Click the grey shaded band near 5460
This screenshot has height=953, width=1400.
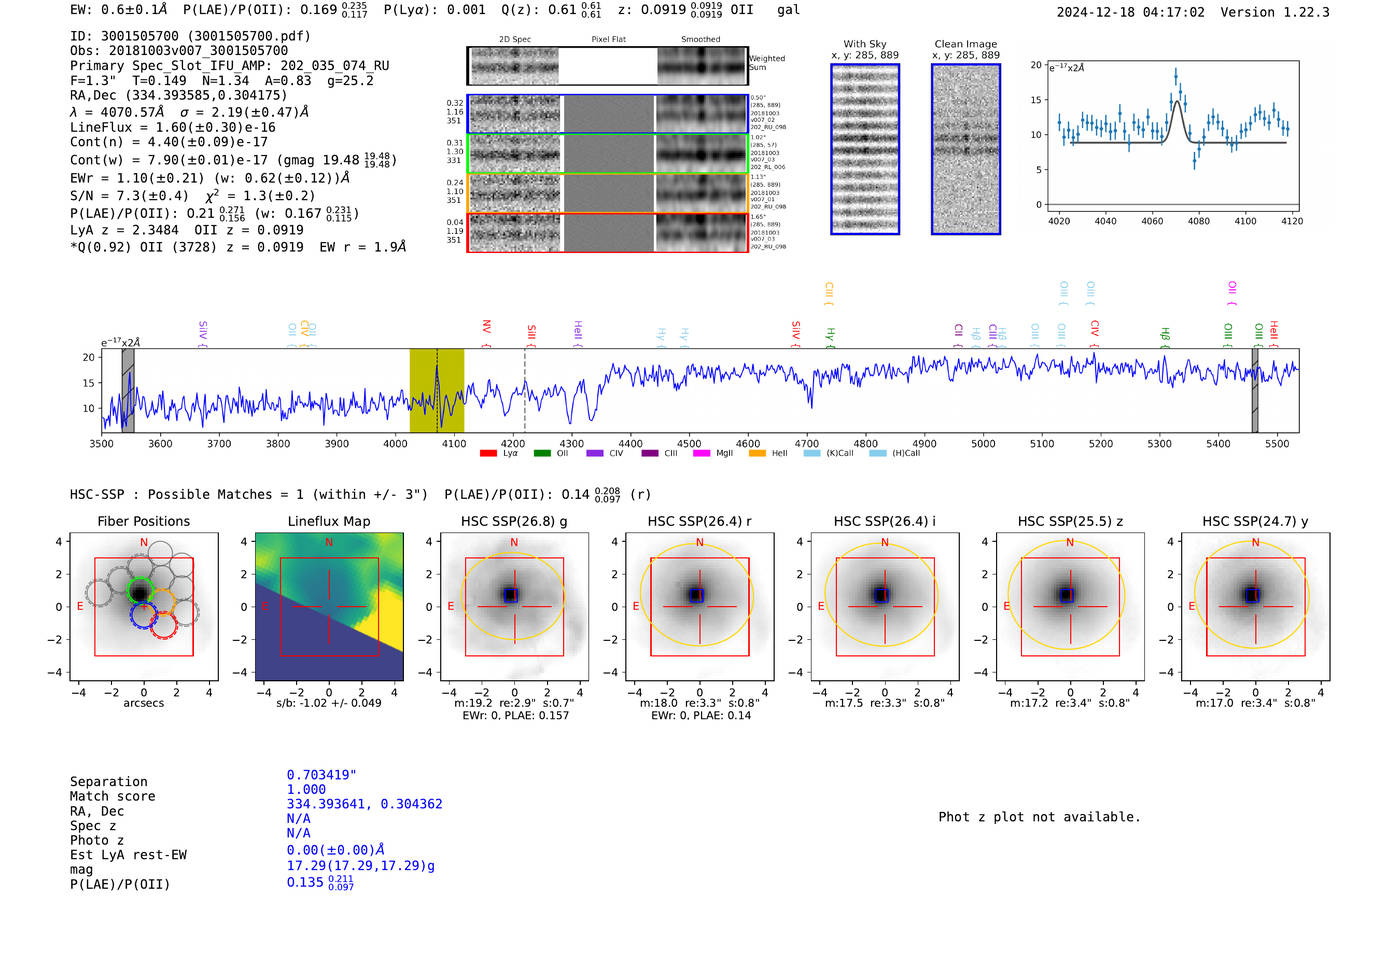tap(1255, 390)
